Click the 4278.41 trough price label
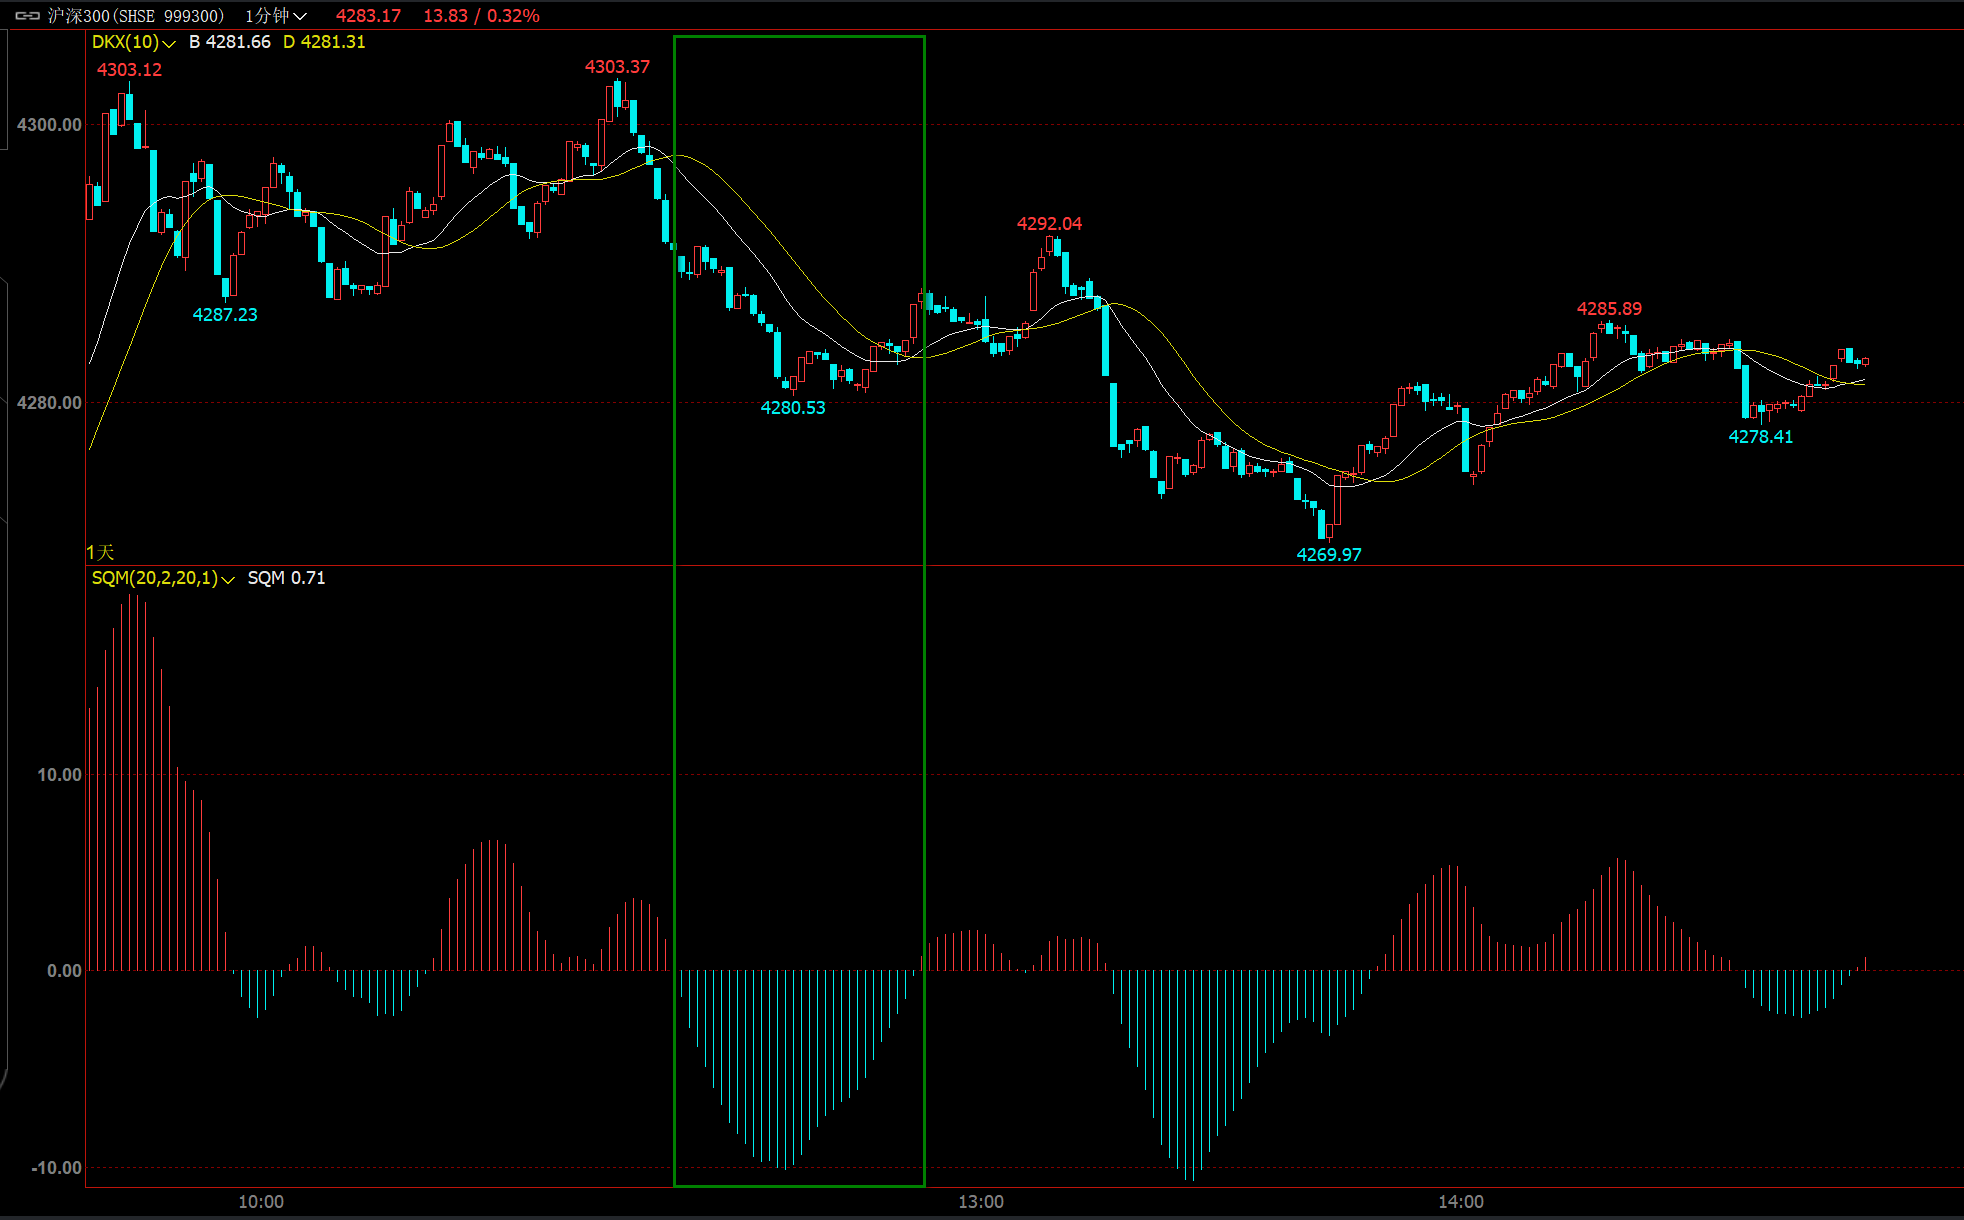Image resolution: width=1964 pixels, height=1220 pixels. tap(1761, 437)
